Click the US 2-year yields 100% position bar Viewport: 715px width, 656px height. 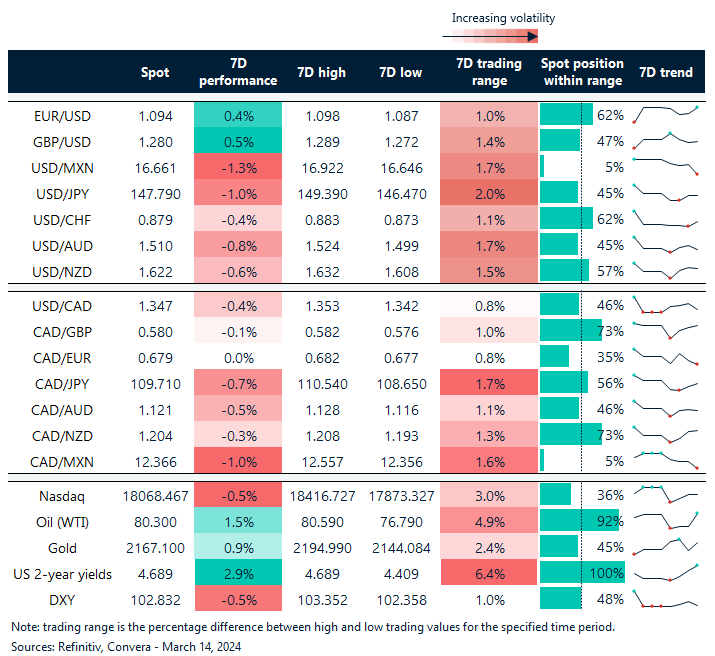tap(581, 572)
